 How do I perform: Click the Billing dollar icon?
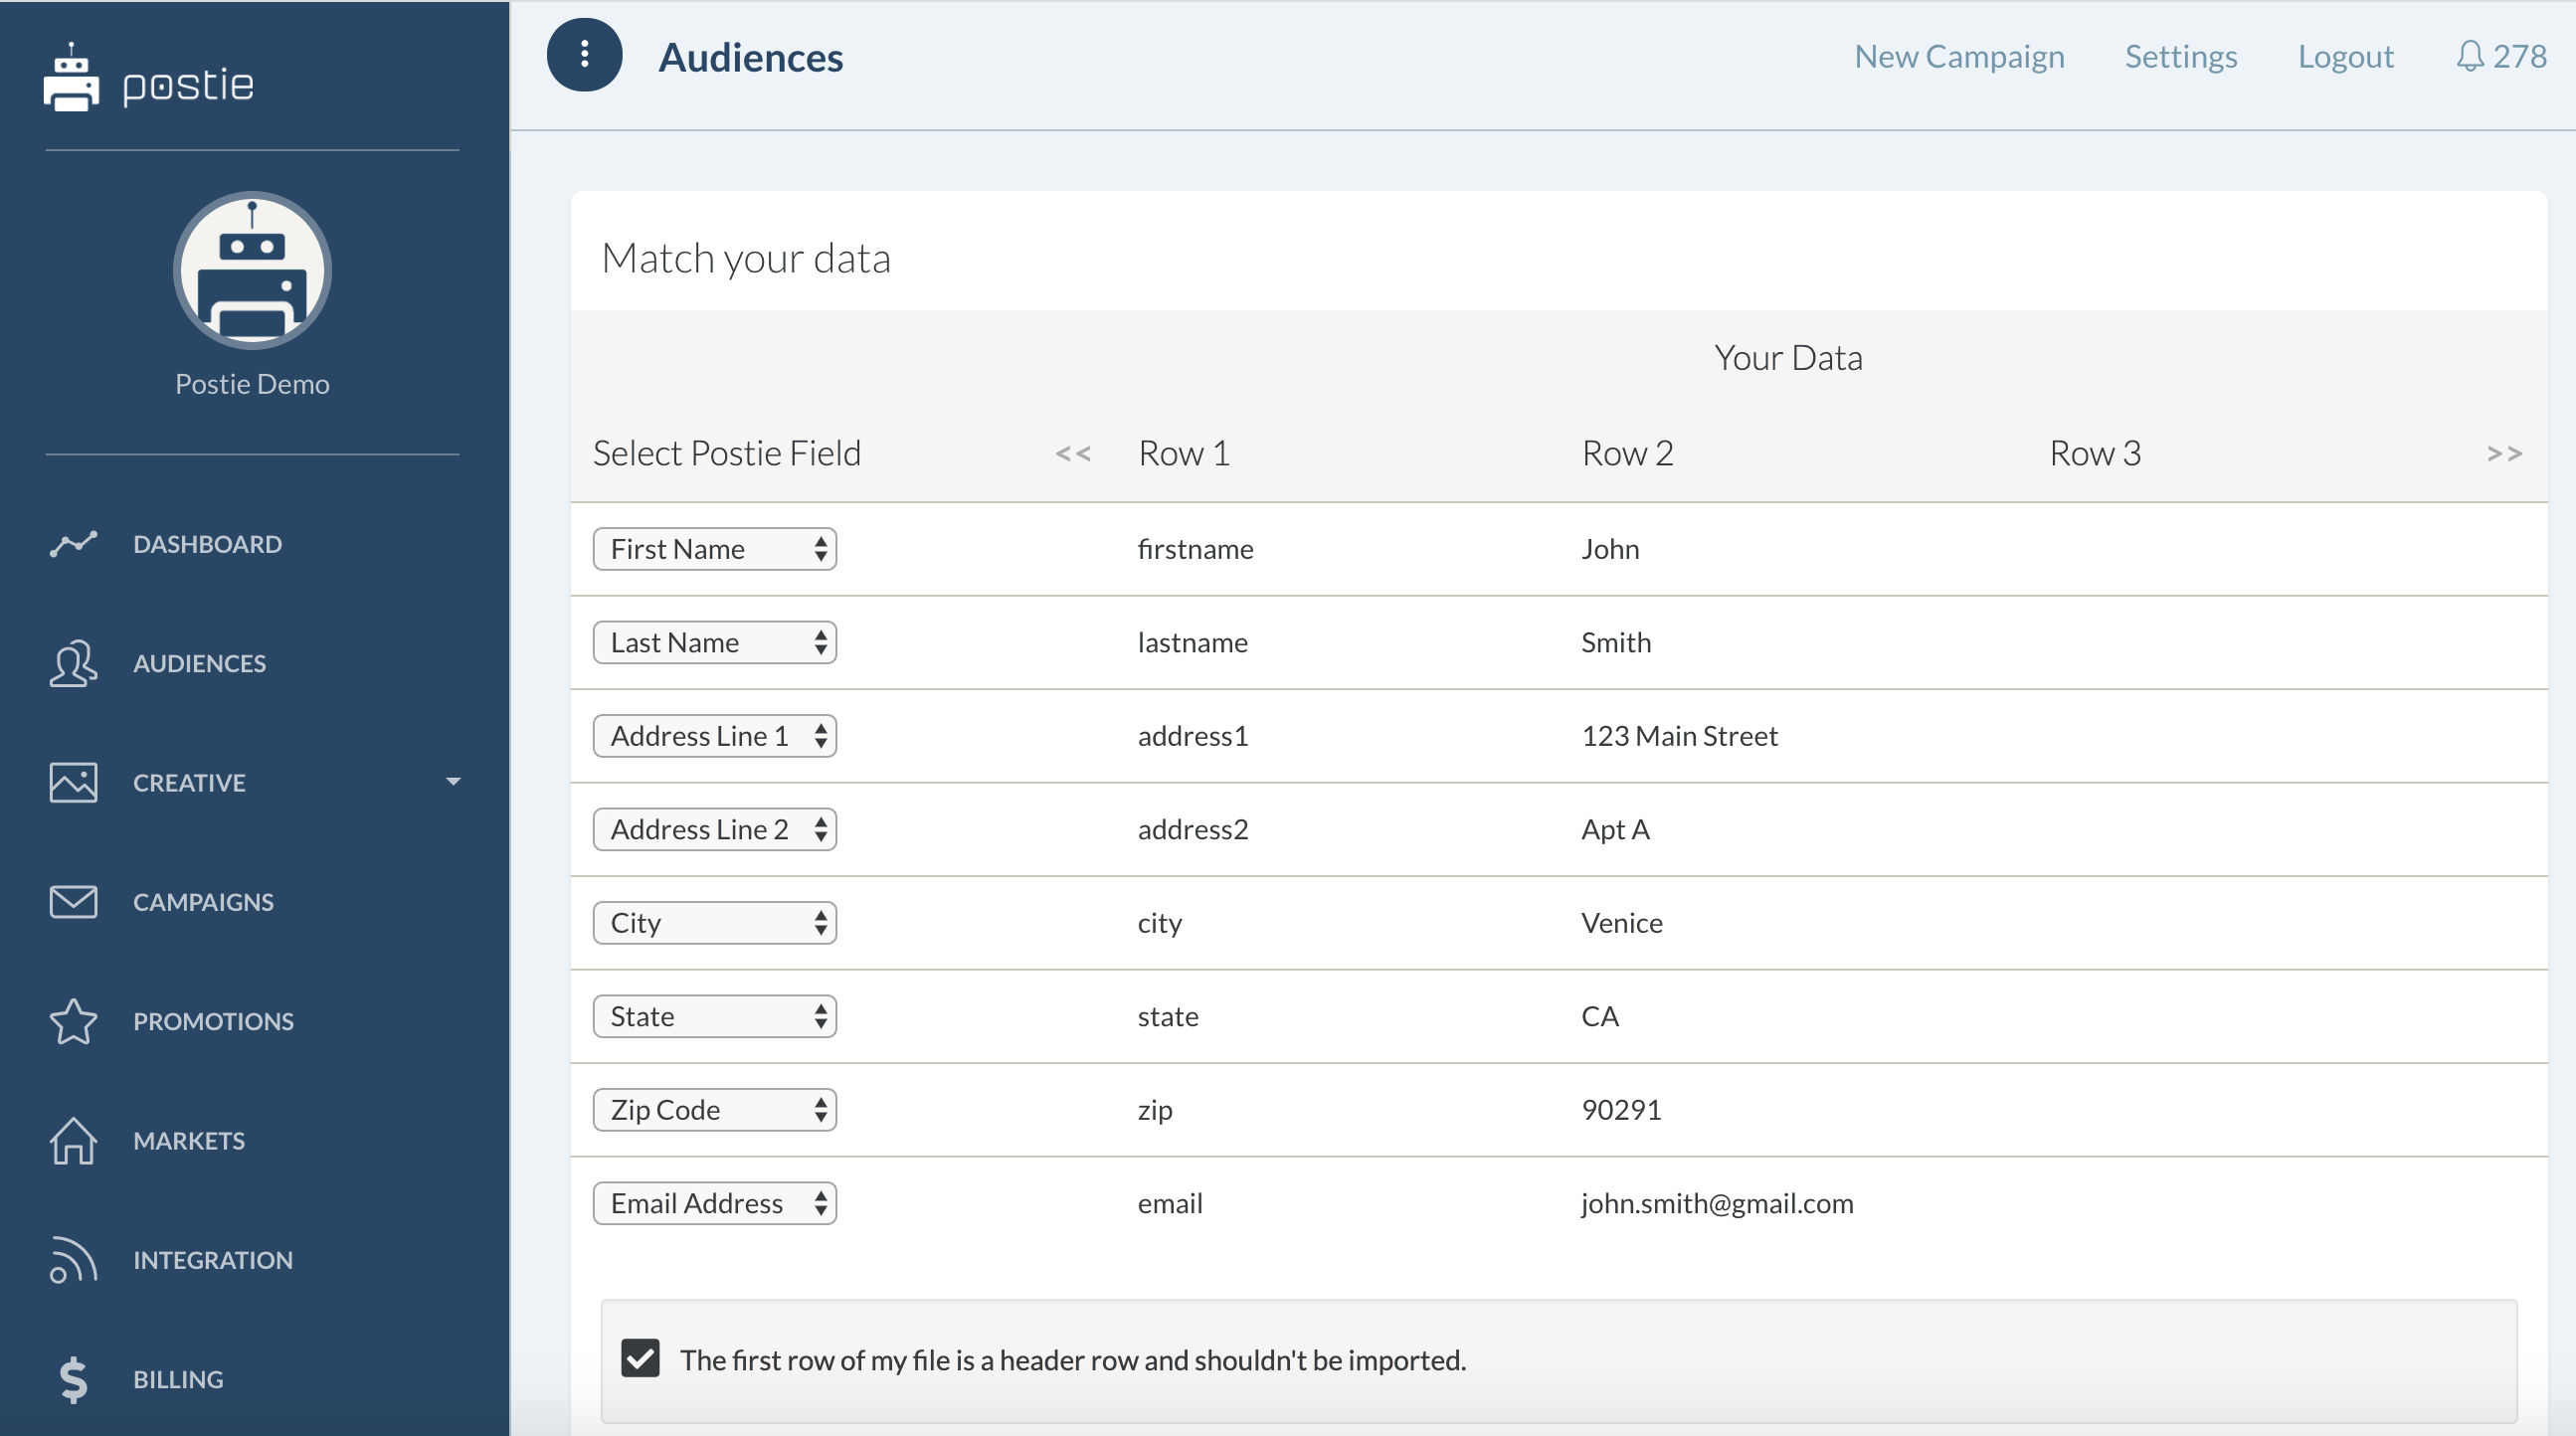(73, 1379)
